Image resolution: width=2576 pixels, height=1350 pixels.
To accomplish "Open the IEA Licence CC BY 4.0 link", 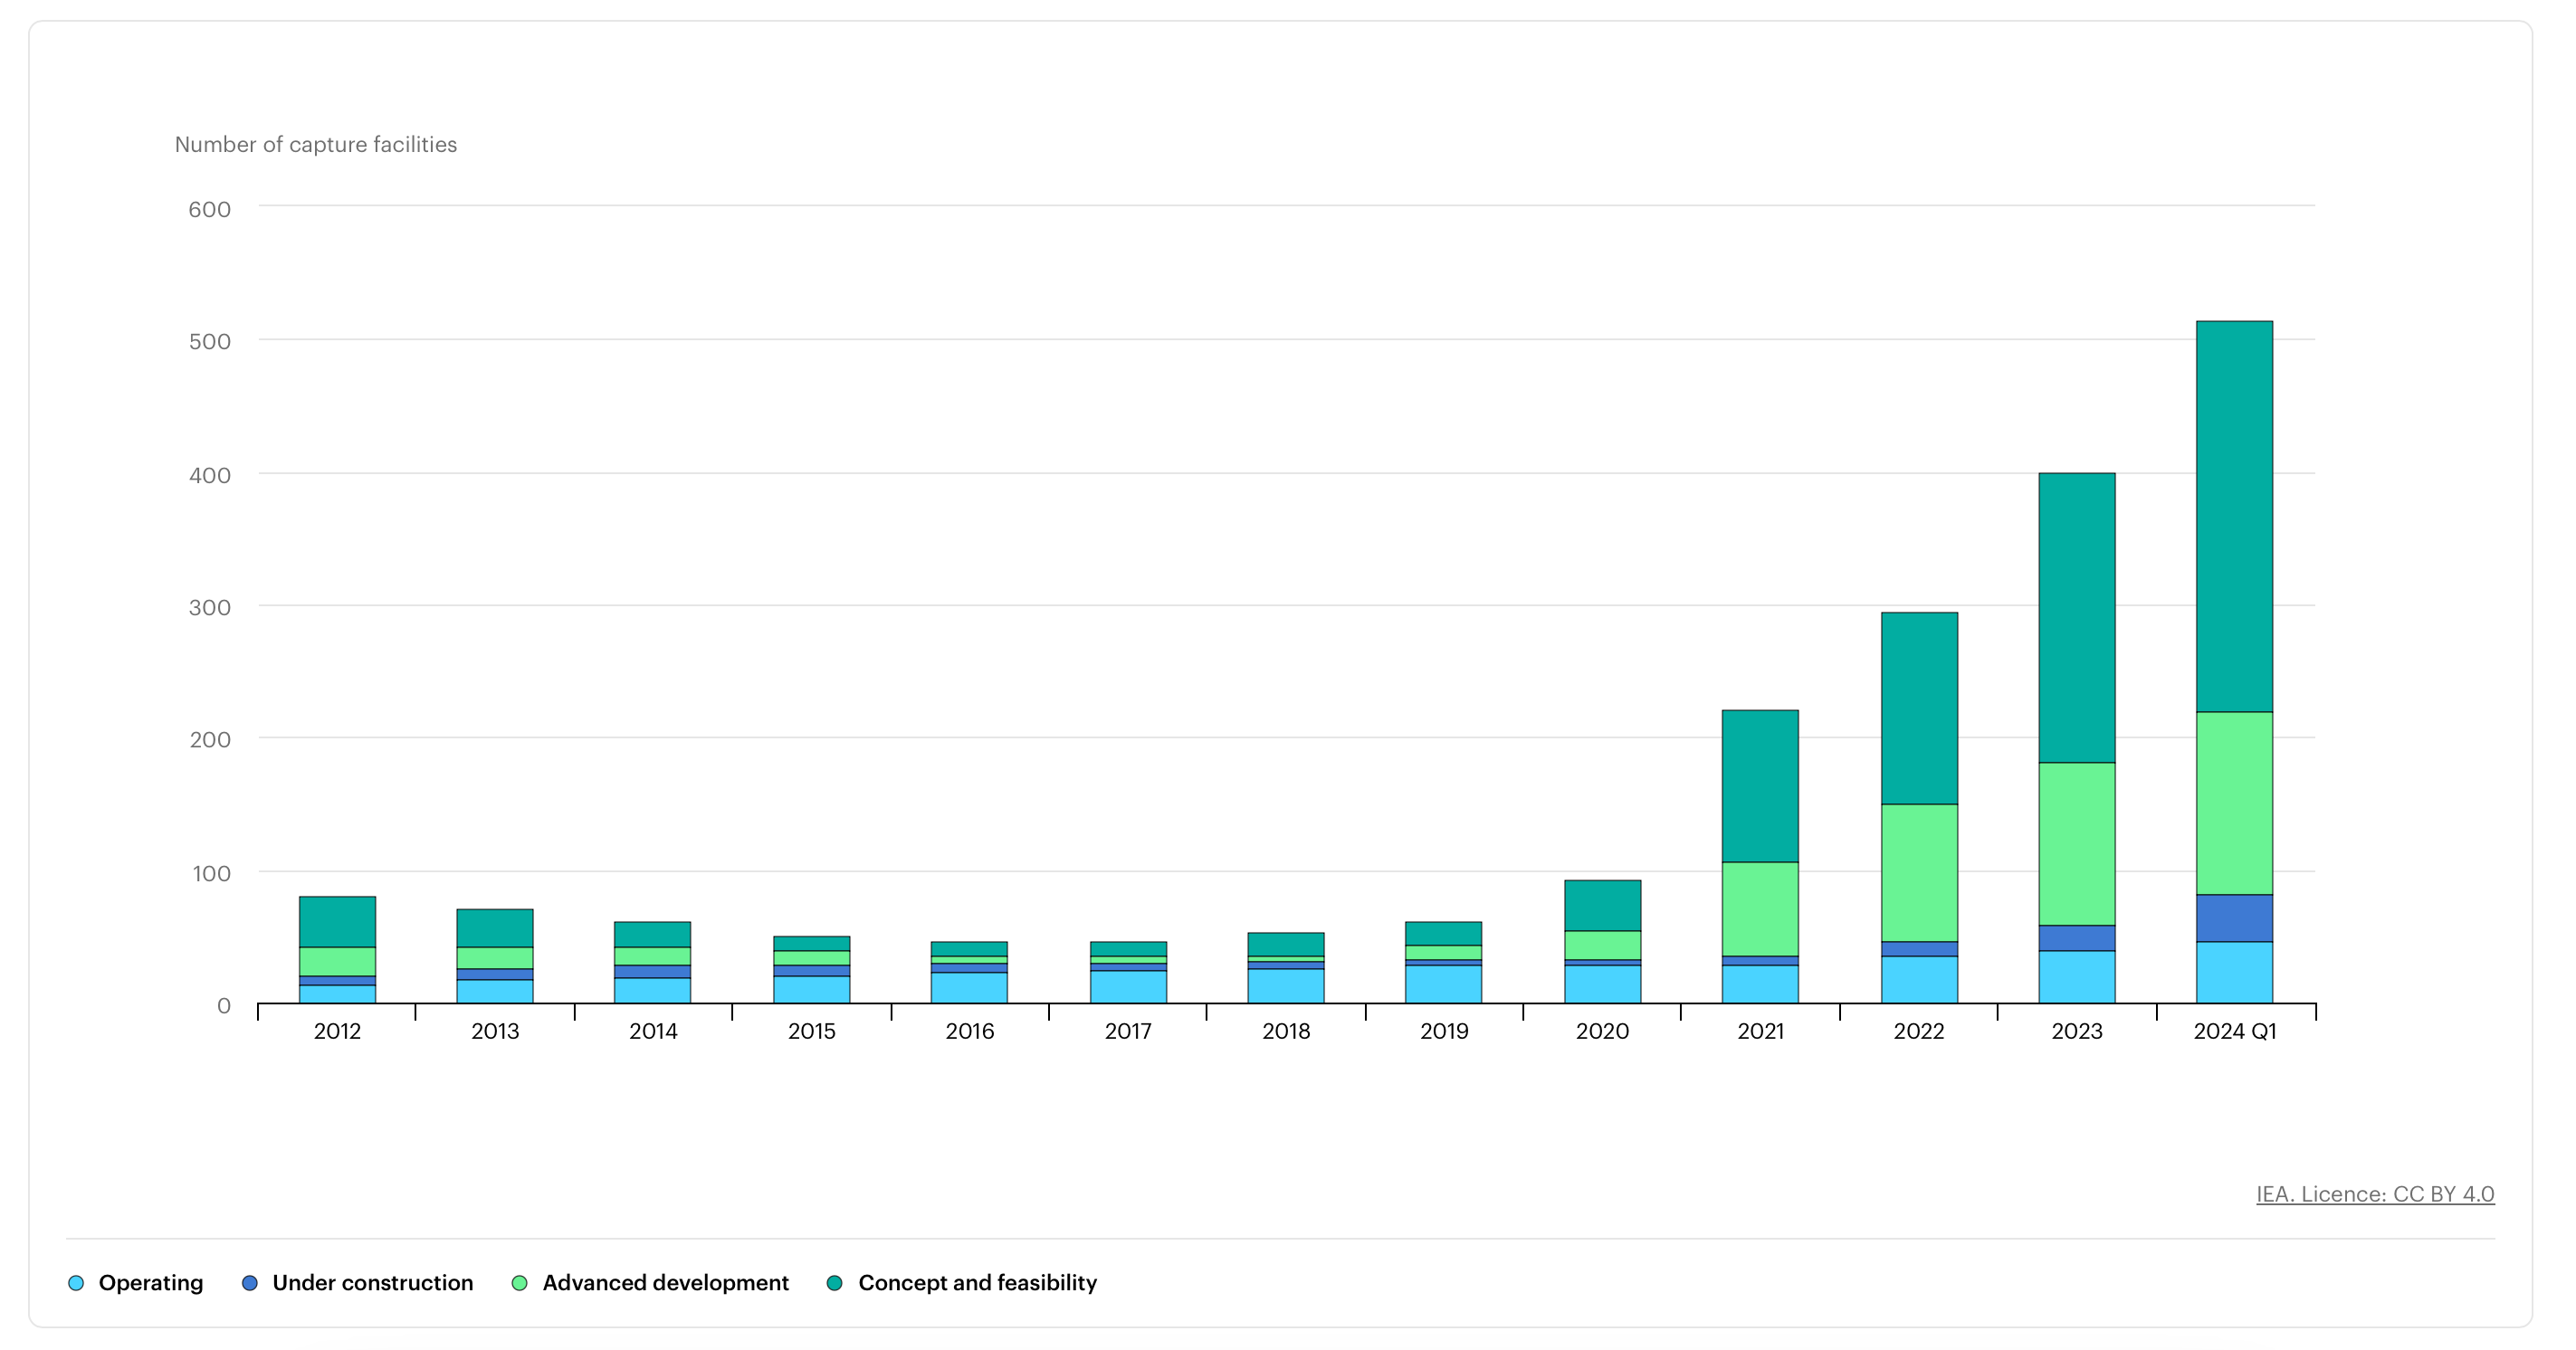I will coord(2374,1194).
